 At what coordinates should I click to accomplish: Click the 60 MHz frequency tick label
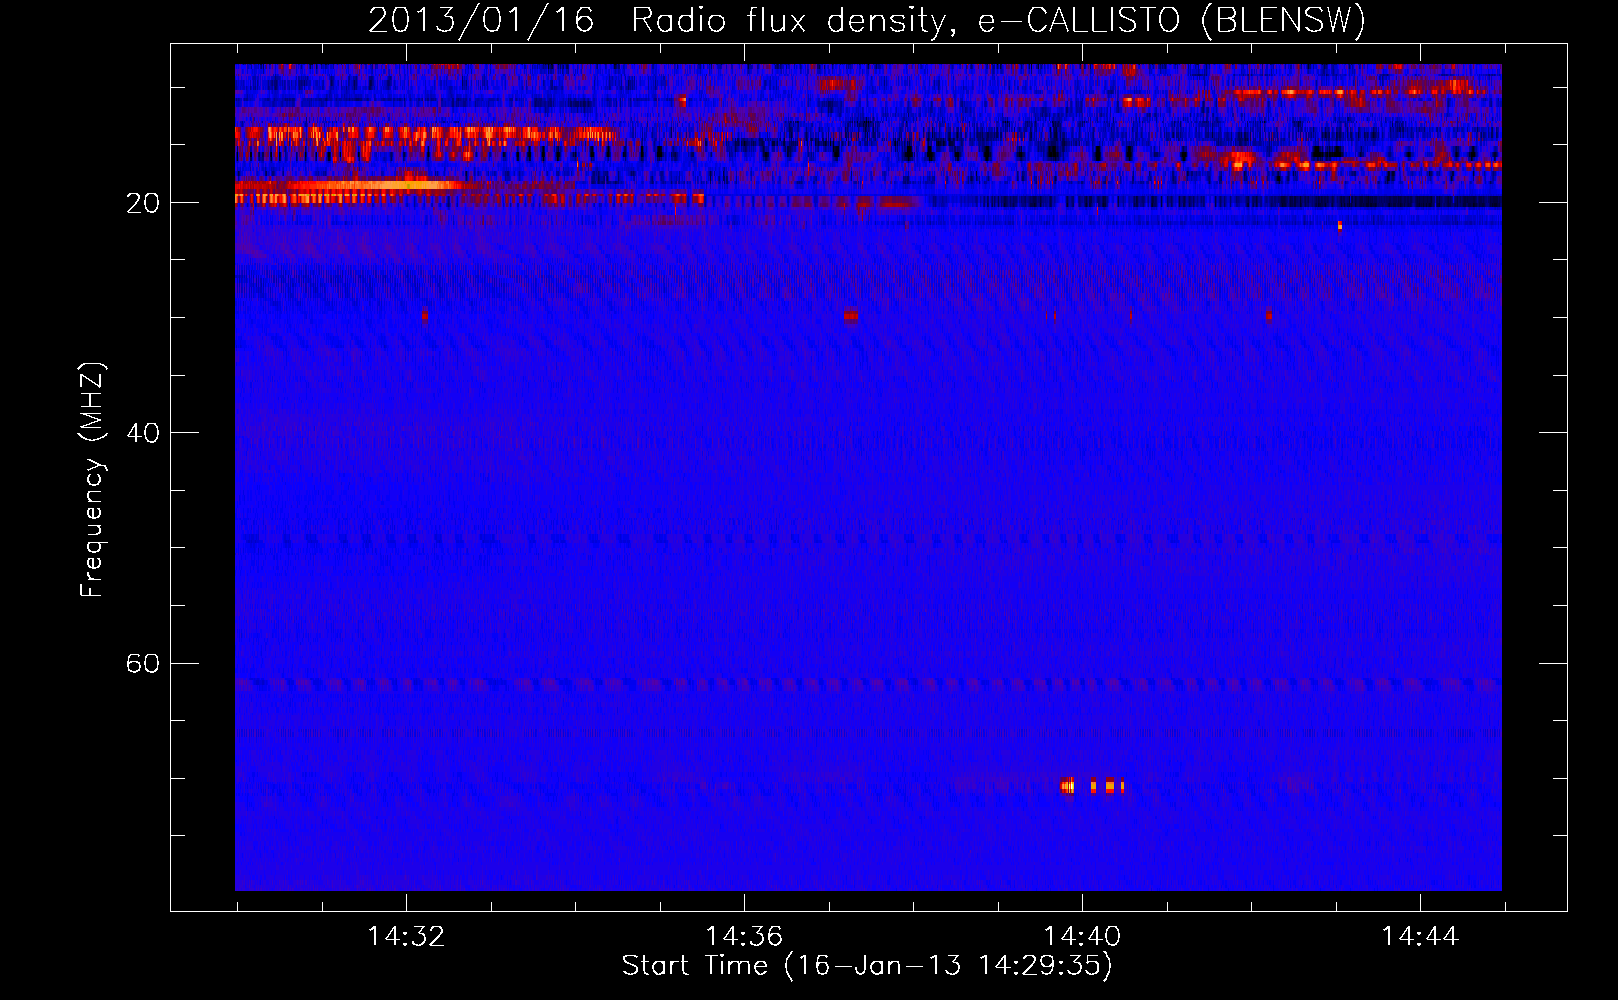[x=143, y=664]
